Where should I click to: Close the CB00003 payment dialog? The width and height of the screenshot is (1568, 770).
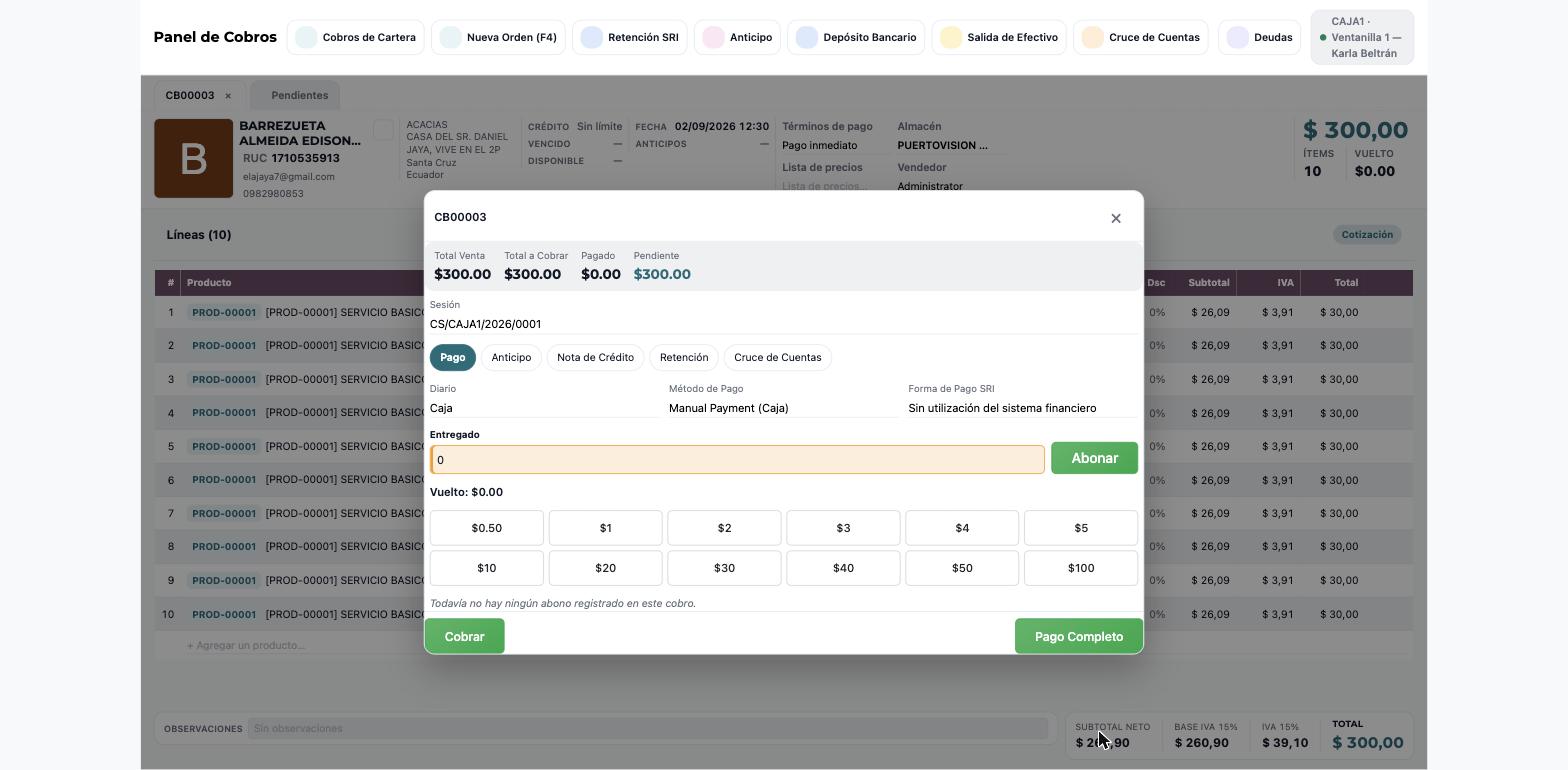coord(1116,218)
